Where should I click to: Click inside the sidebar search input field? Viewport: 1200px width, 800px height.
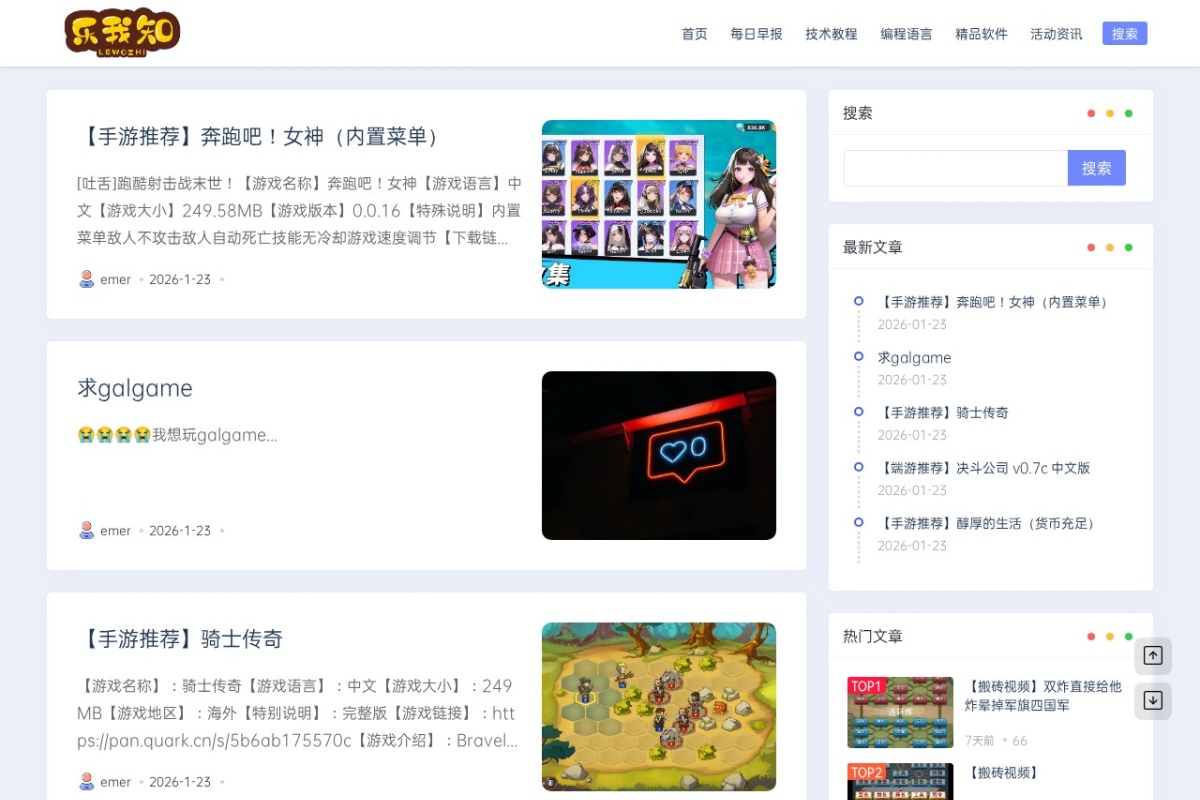point(950,168)
